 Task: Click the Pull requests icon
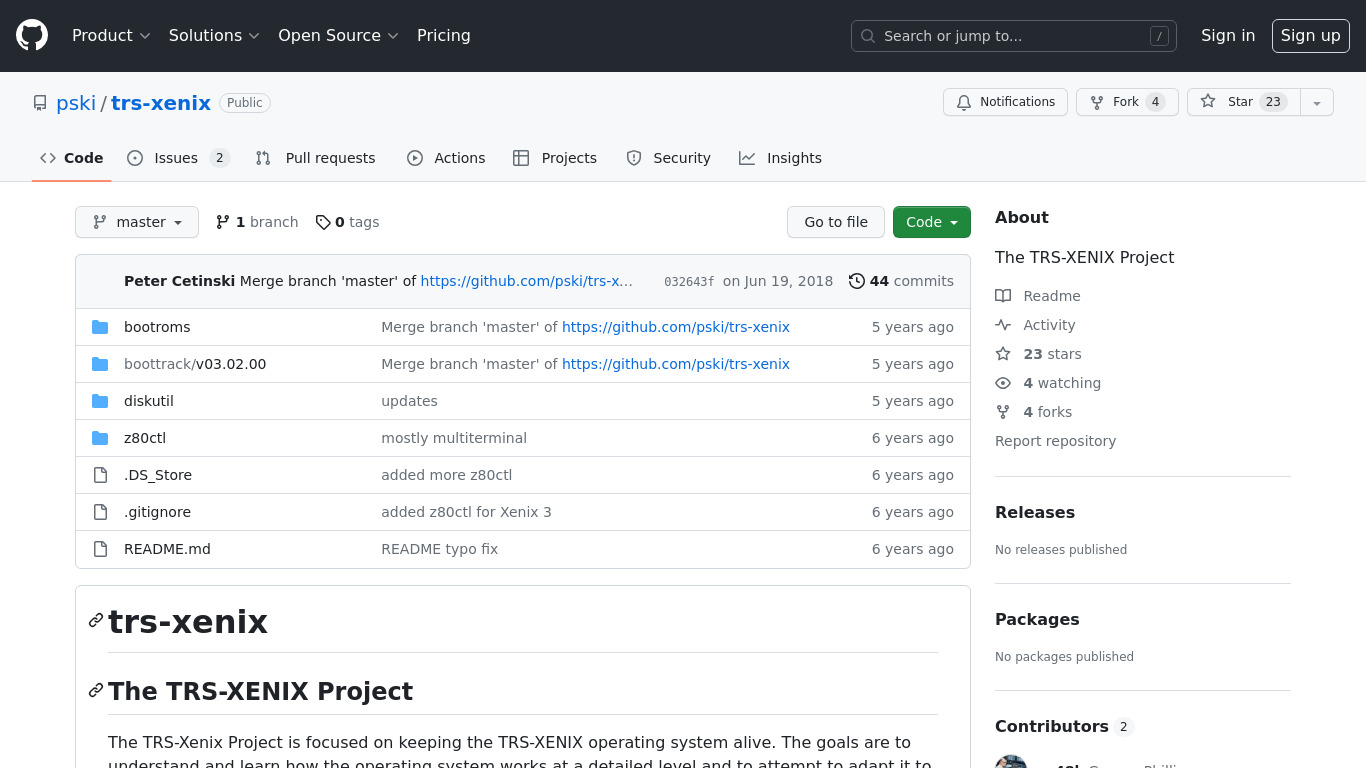tap(263, 158)
